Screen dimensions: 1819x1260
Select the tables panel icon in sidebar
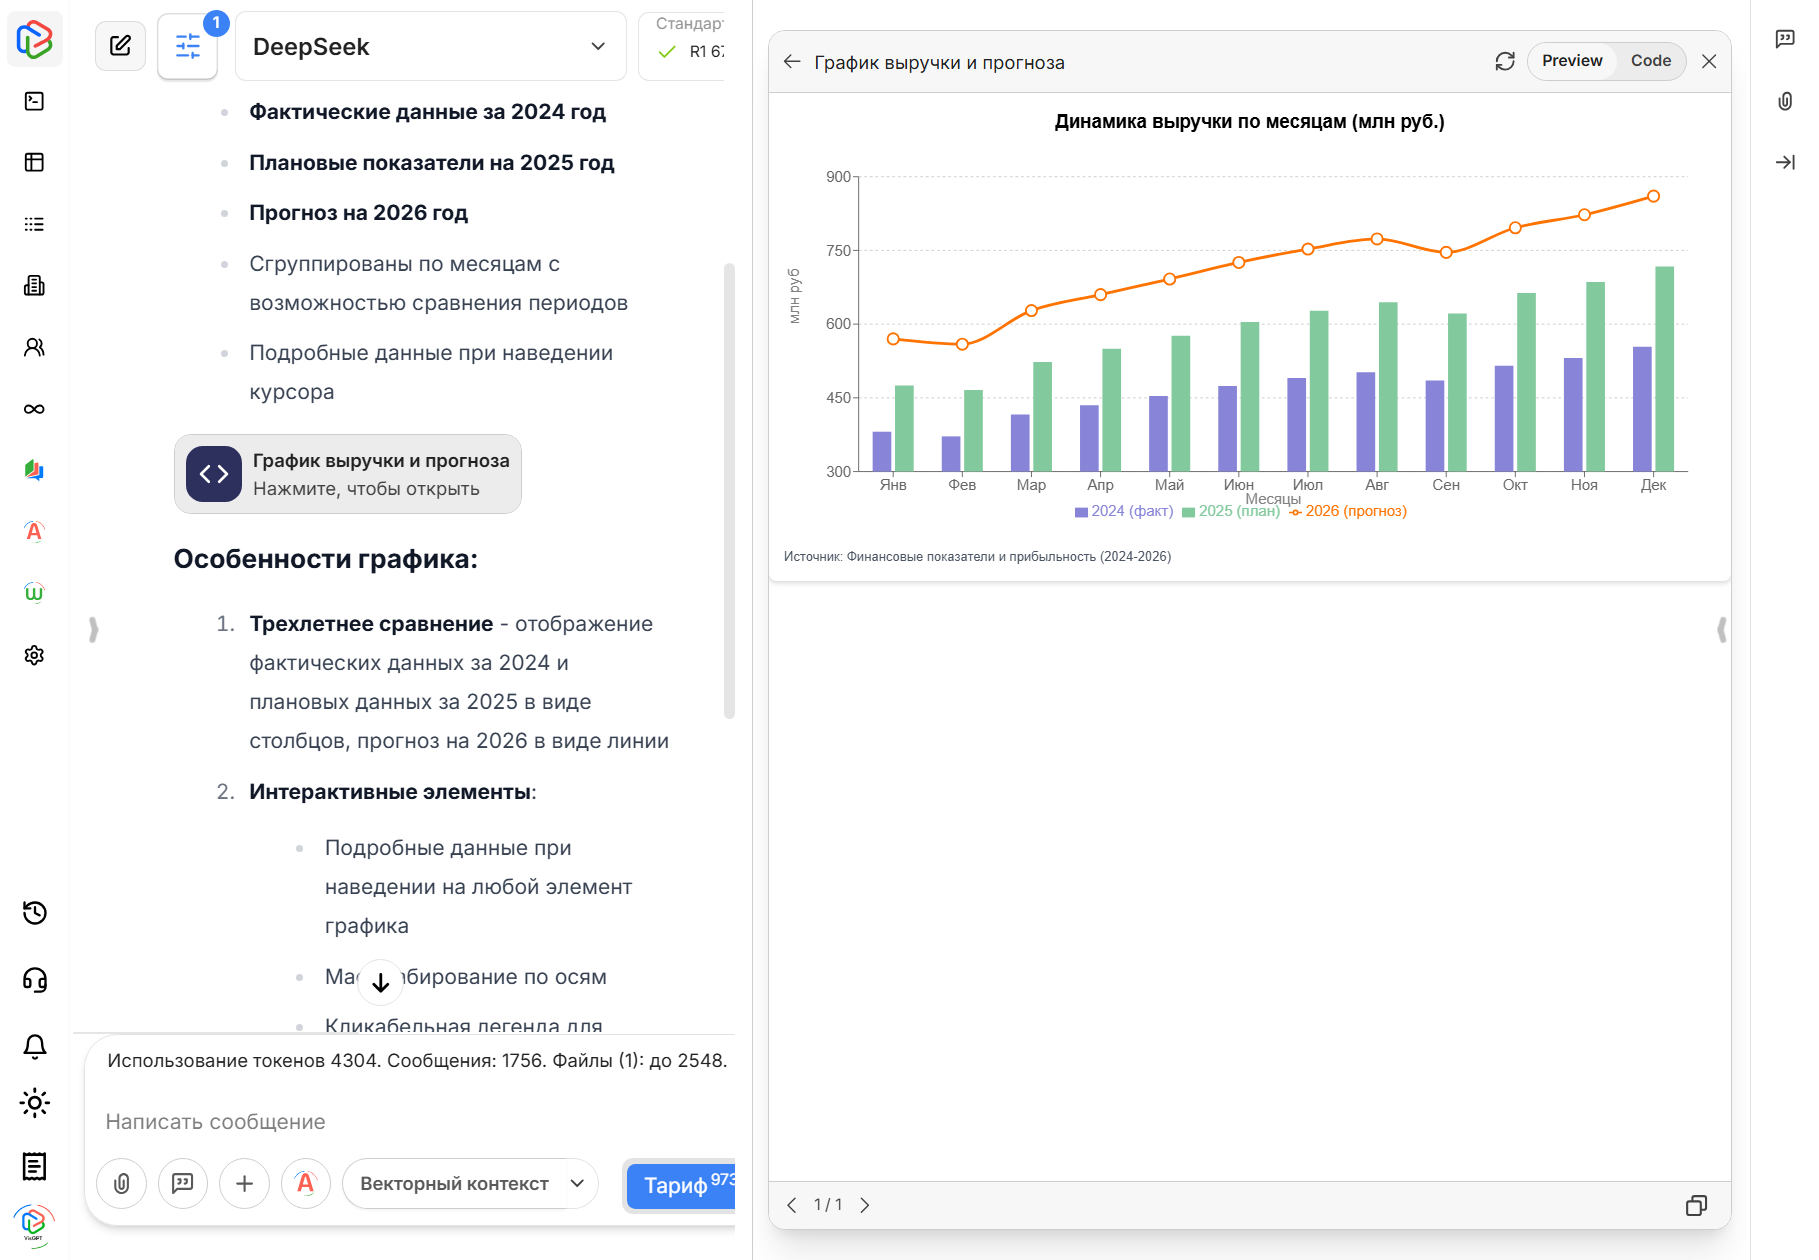point(34,161)
